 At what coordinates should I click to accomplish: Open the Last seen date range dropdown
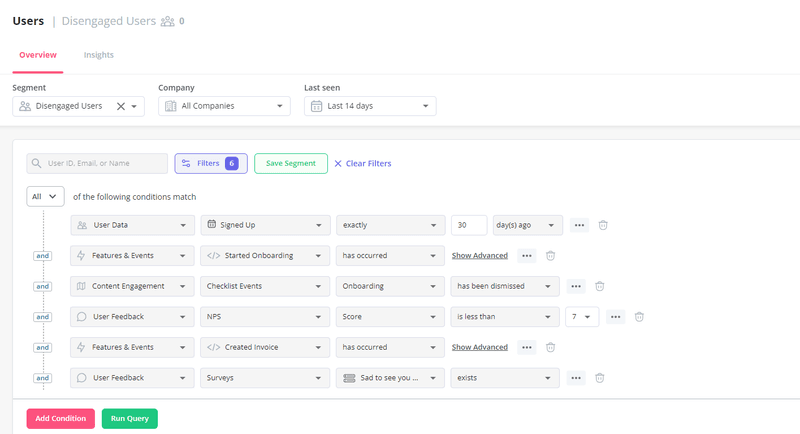pos(370,106)
